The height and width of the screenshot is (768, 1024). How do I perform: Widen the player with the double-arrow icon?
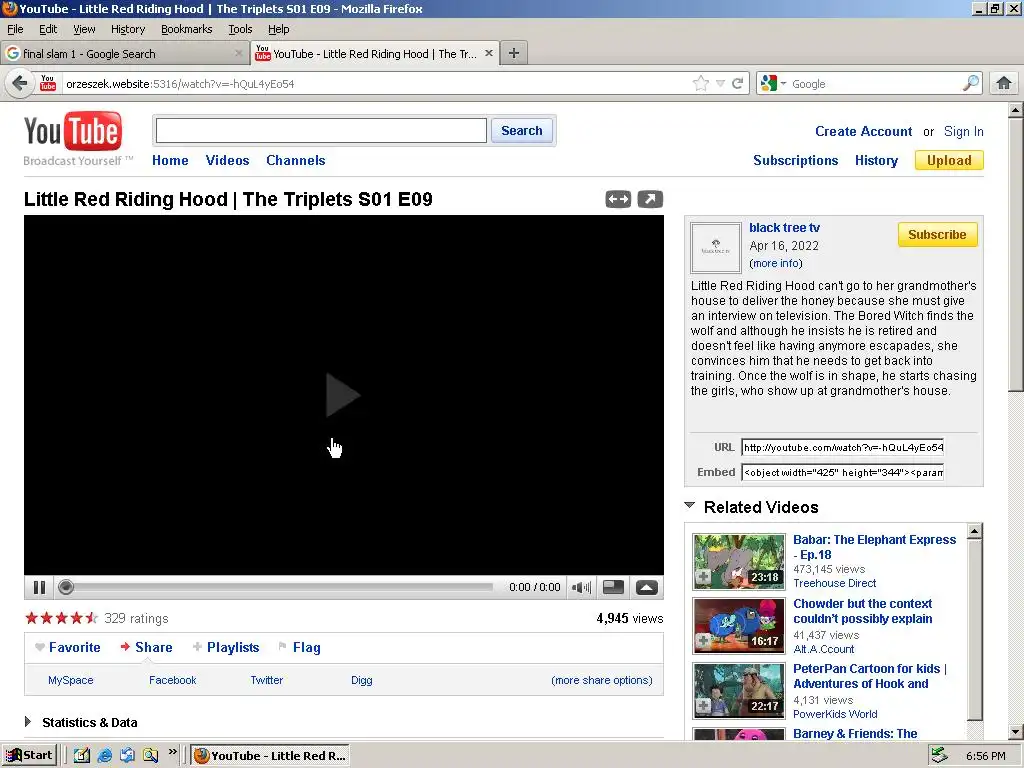click(x=618, y=199)
